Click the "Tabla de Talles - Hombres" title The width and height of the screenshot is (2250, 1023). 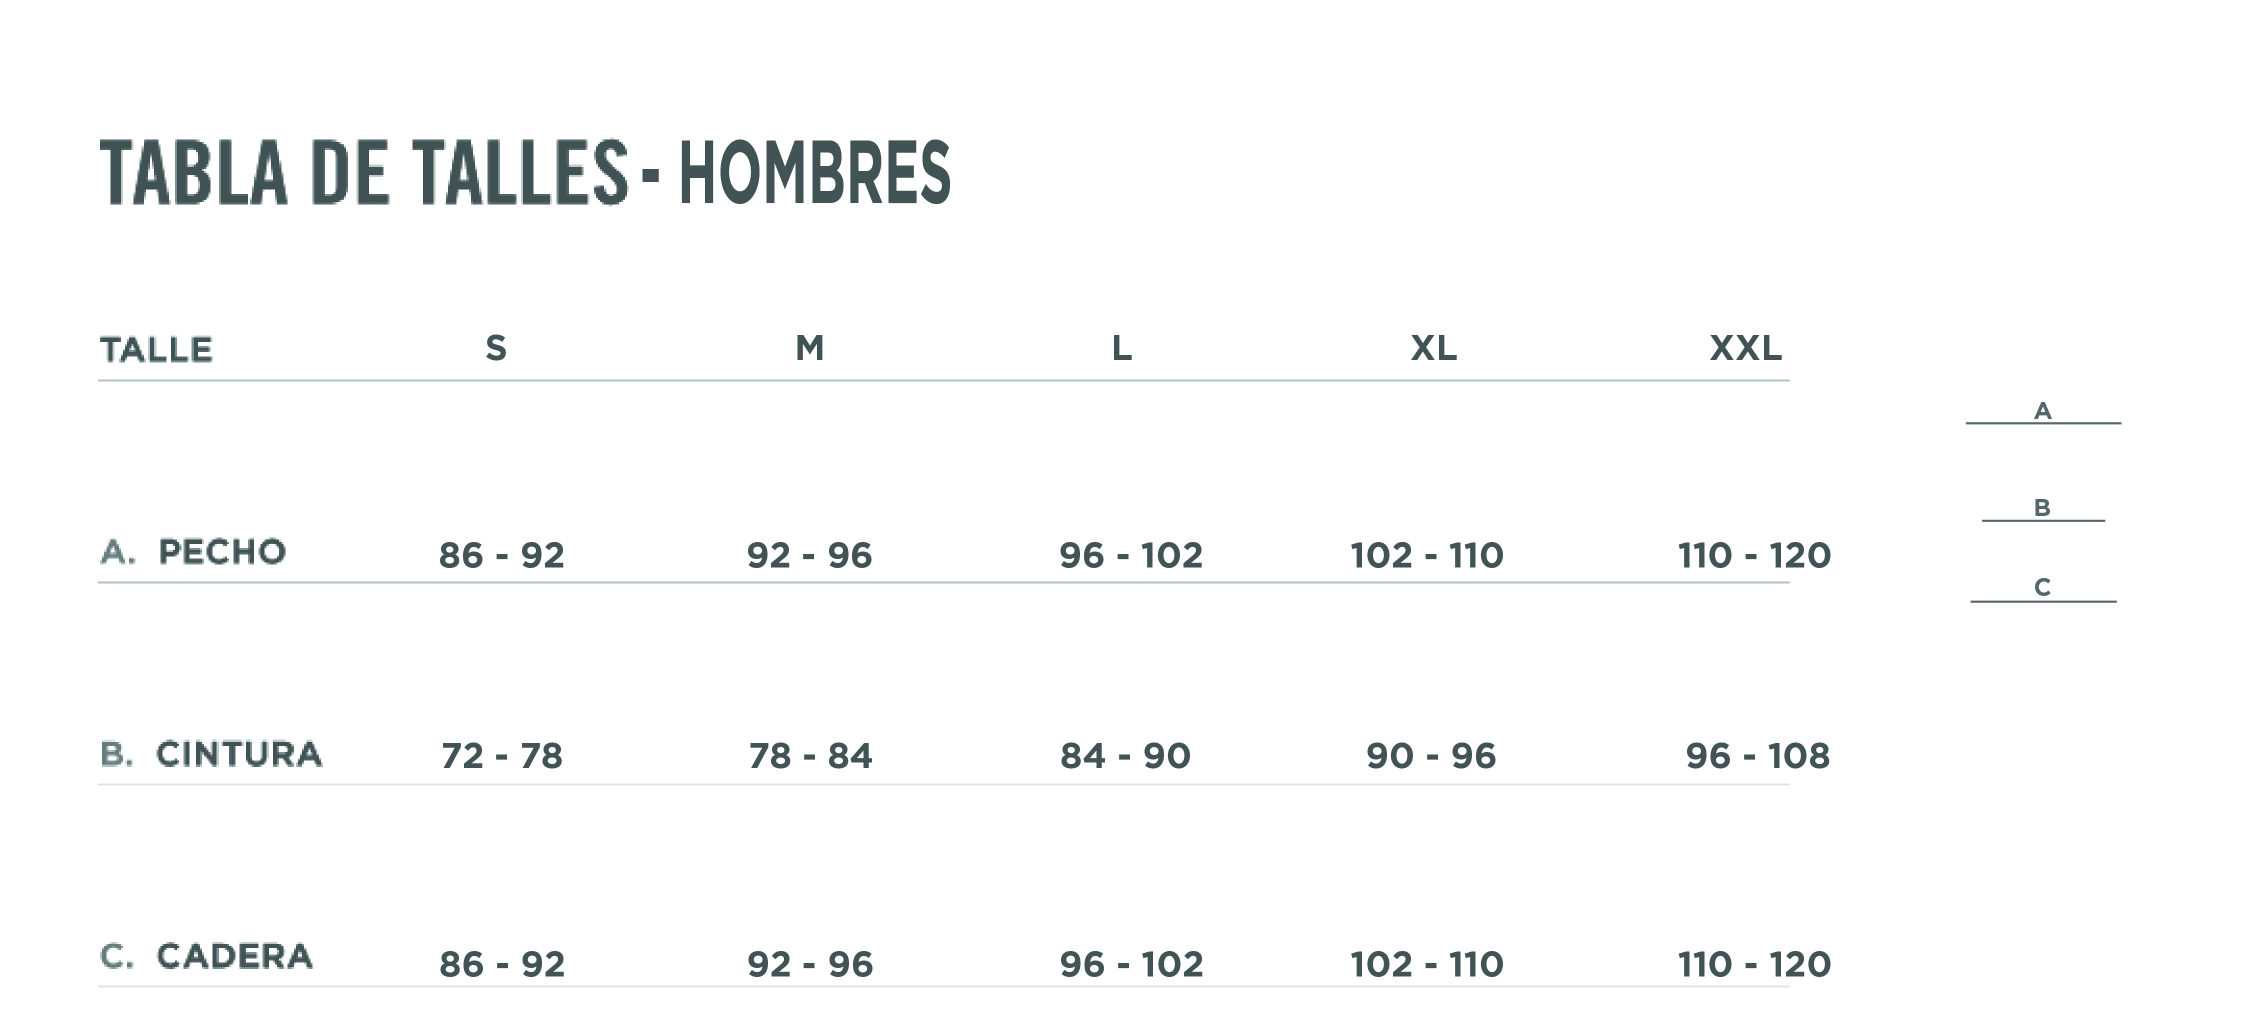525,173
